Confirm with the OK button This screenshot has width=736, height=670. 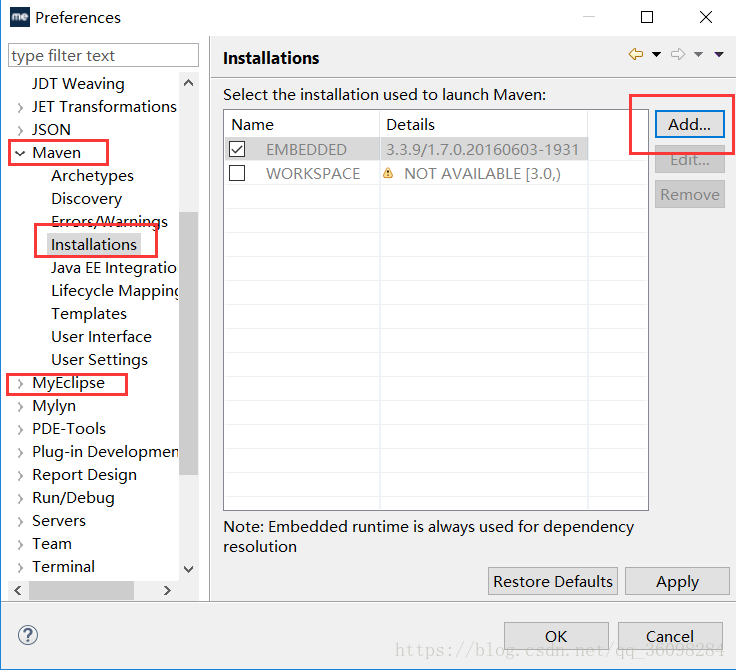tap(556, 636)
